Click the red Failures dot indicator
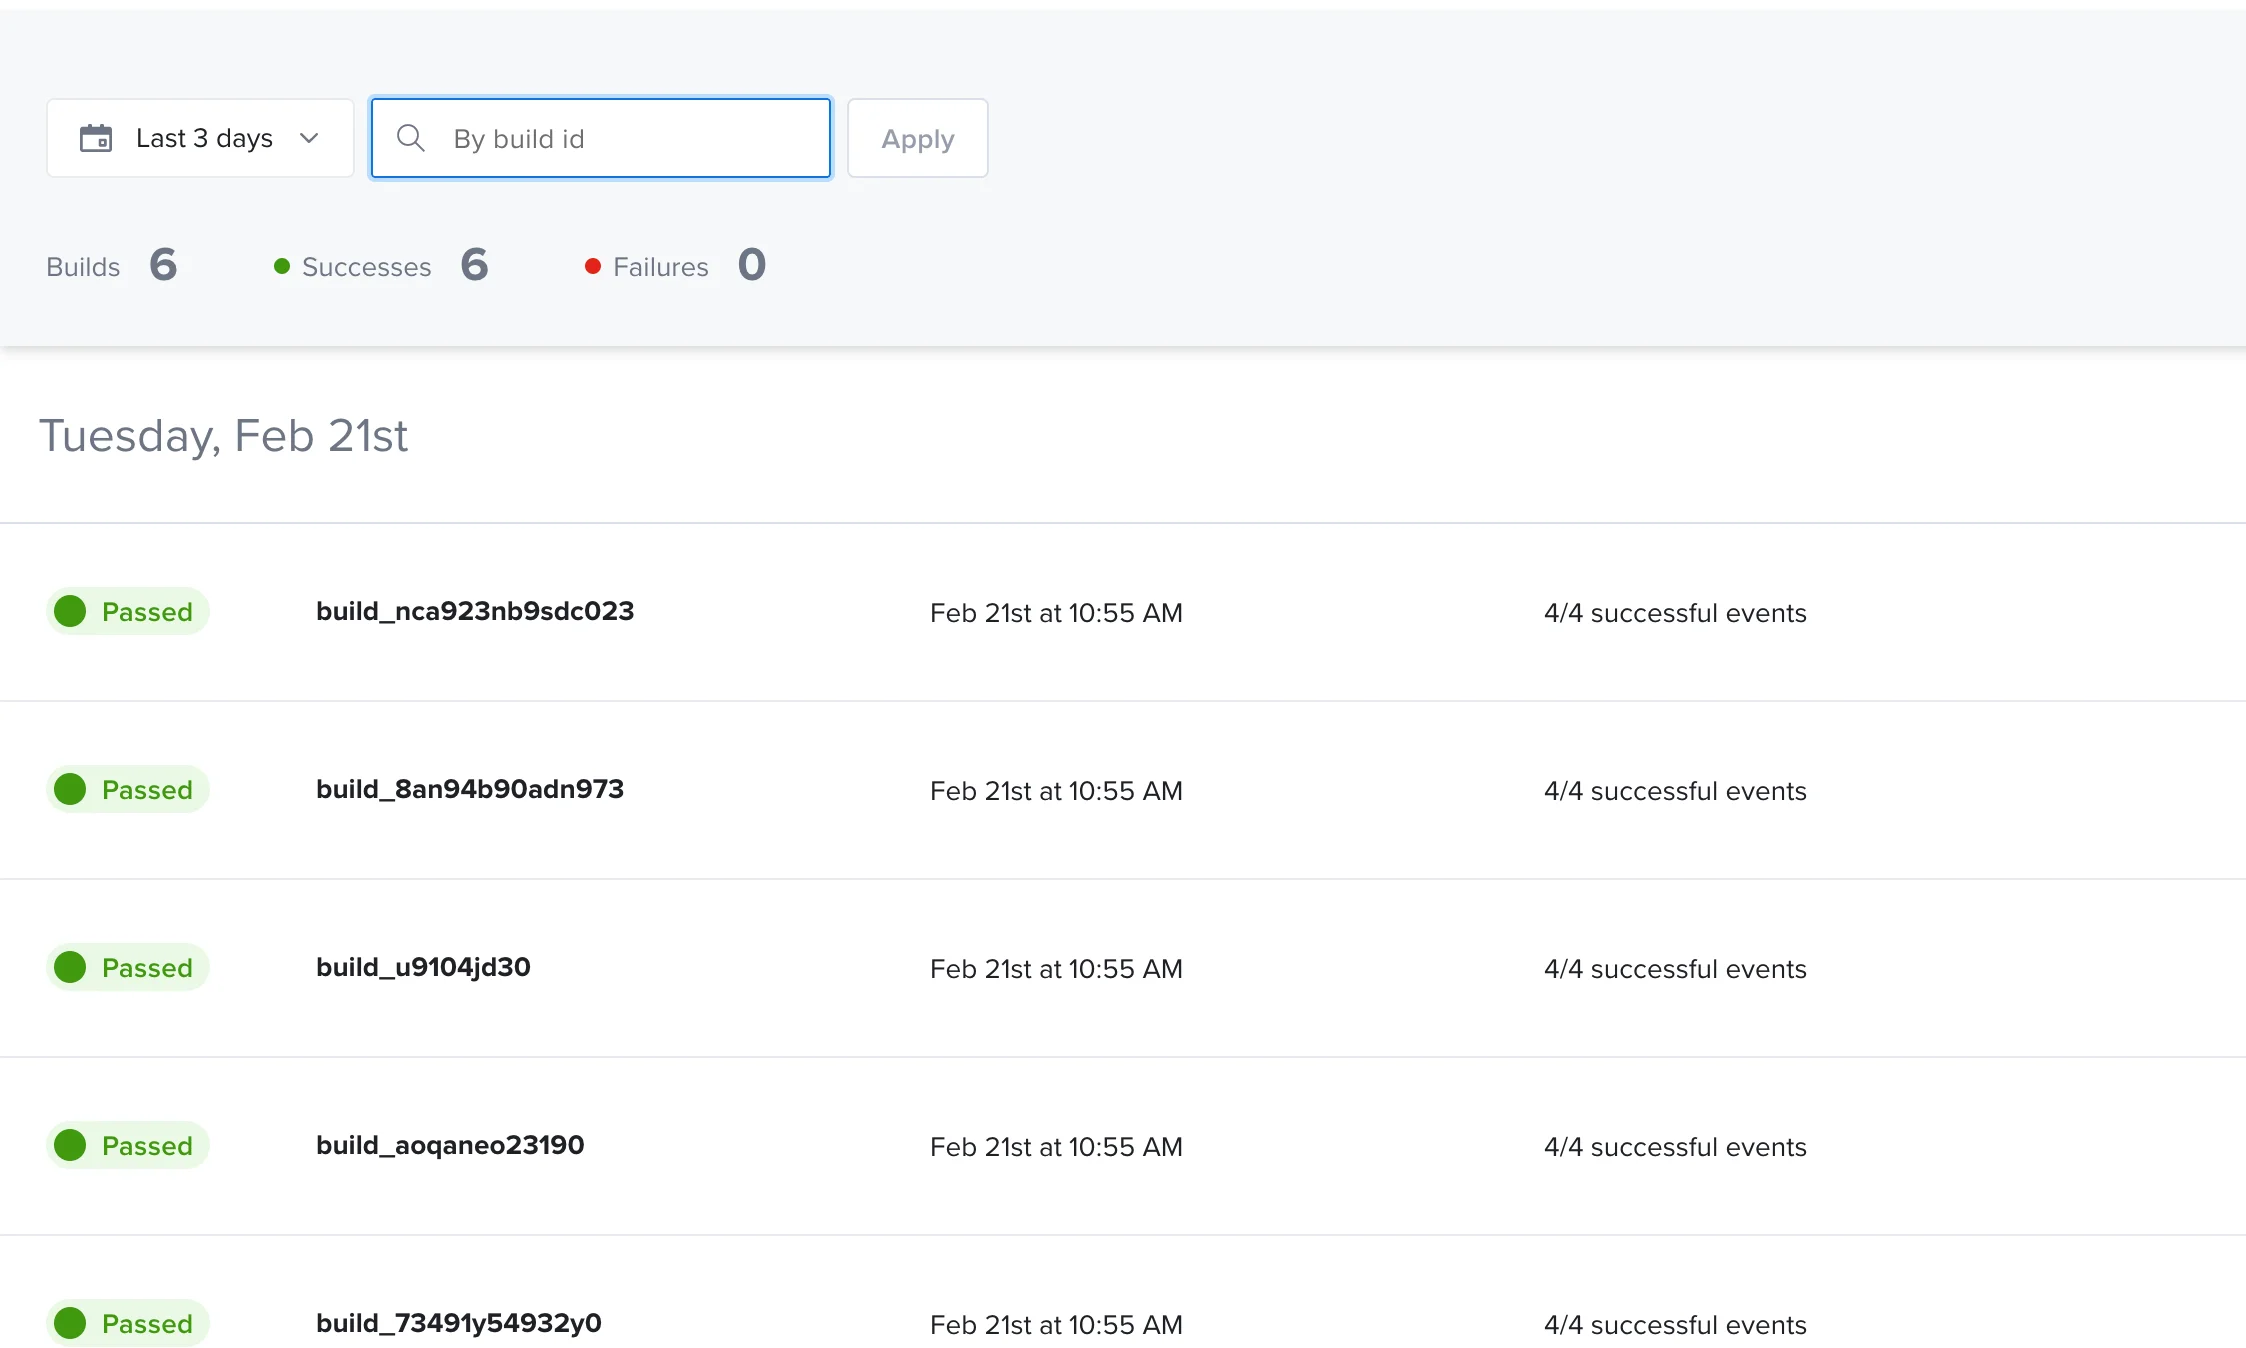 594,266
